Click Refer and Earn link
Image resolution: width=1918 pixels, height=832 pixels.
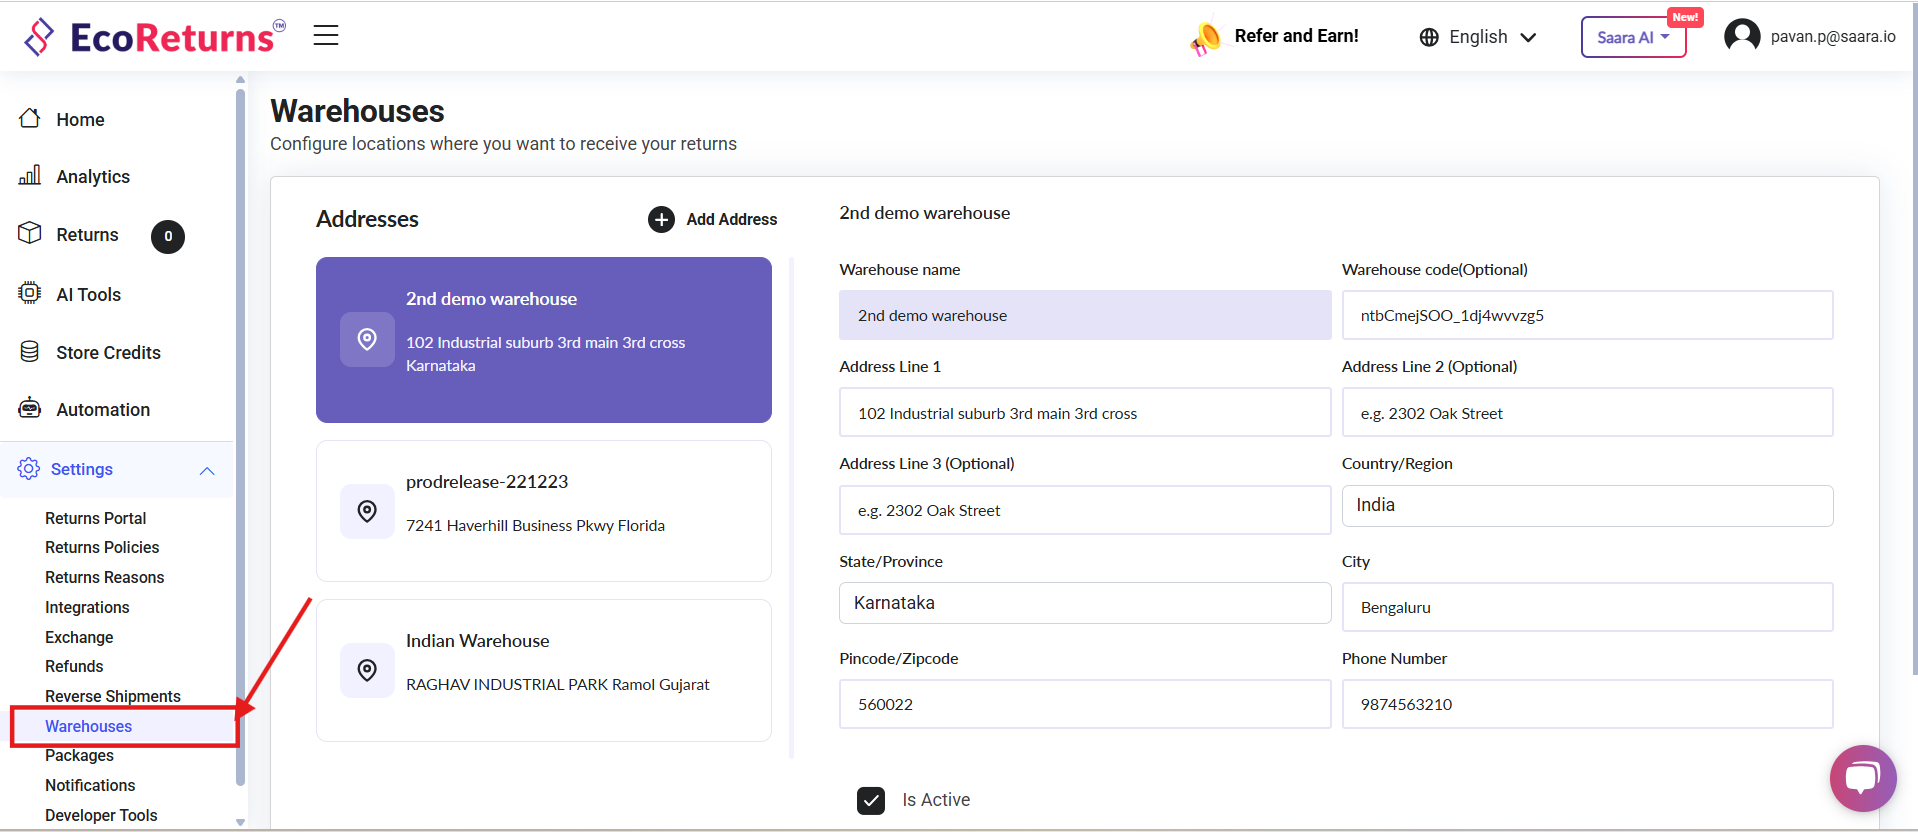tap(1295, 36)
